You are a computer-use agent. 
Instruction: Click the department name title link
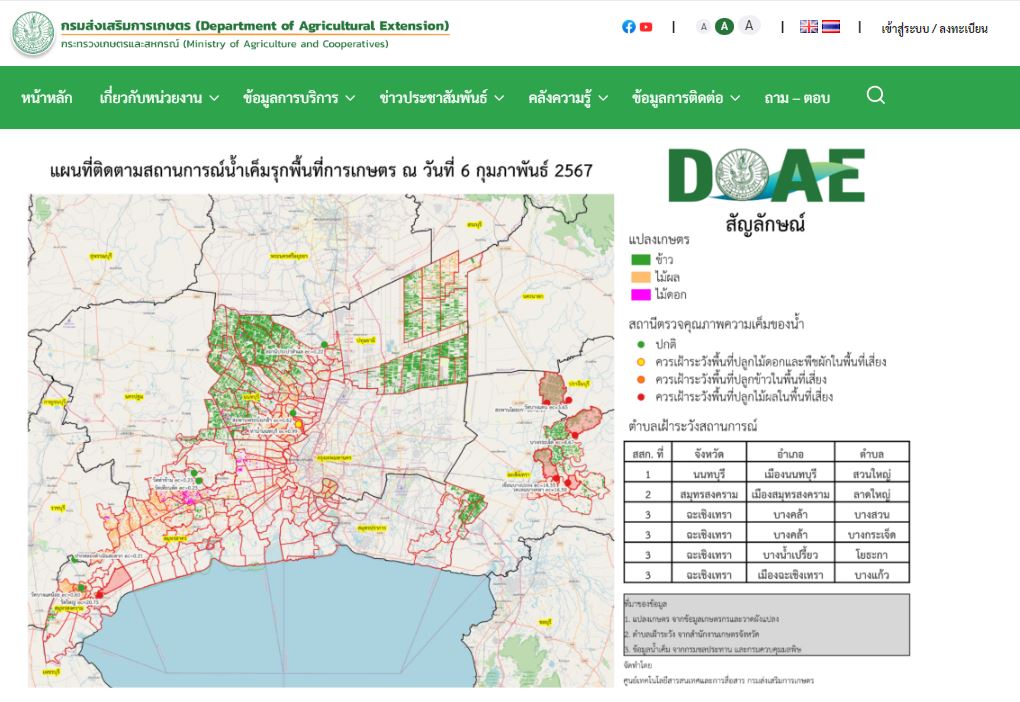[254, 26]
